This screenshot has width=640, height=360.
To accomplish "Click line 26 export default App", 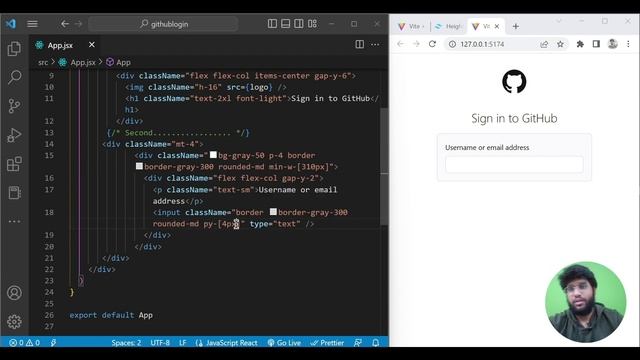I will [x=111, y=315].
